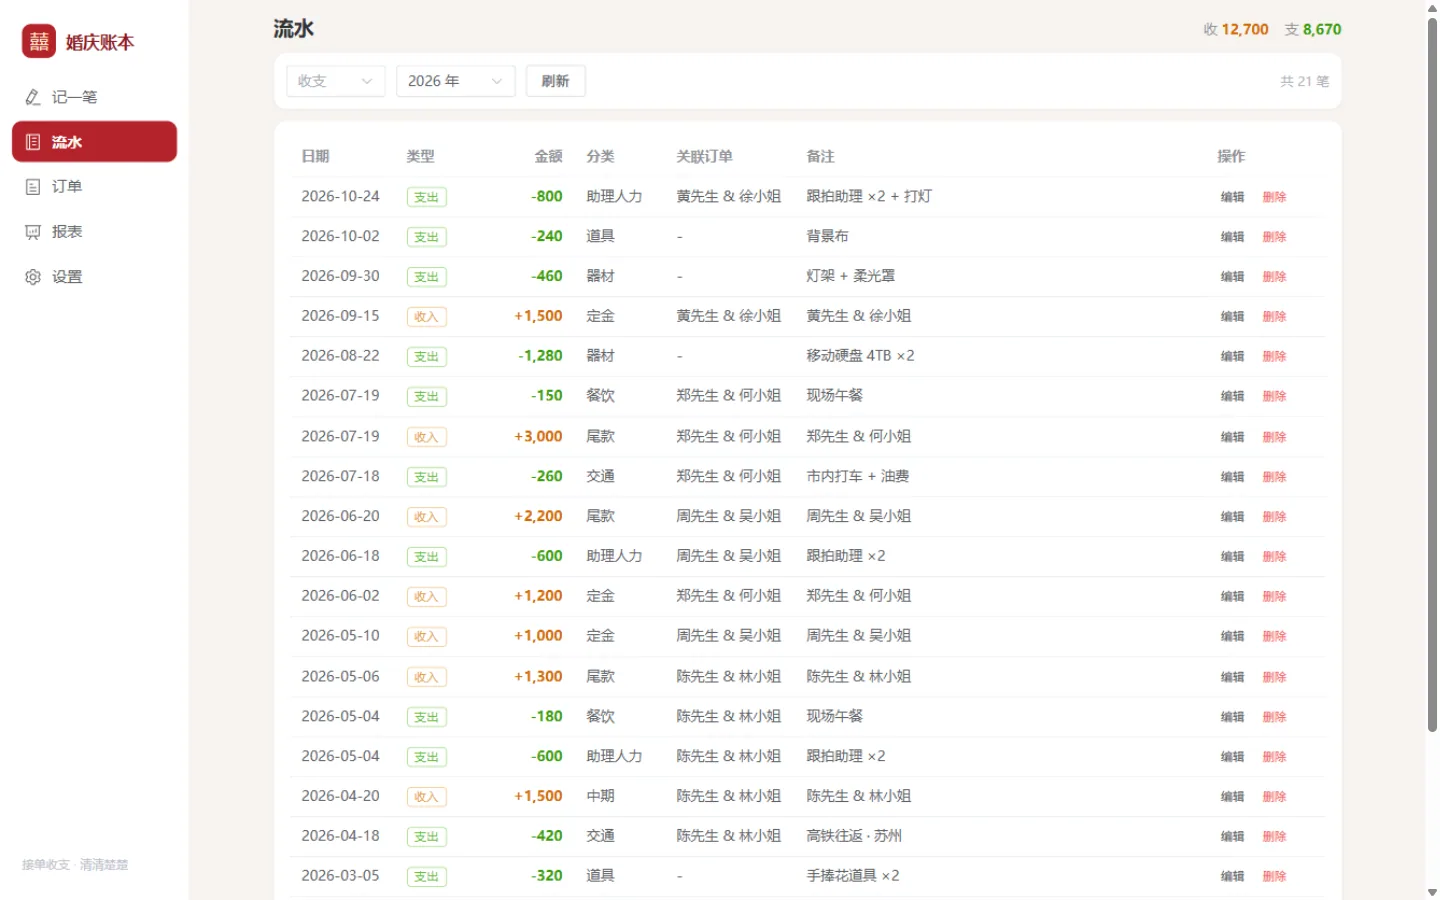The width and height of the screenshot is (1440, 900).
Task: Click the 婚庆账本 red logo icon
Action: pyautogui.click(x=39, y=41)
